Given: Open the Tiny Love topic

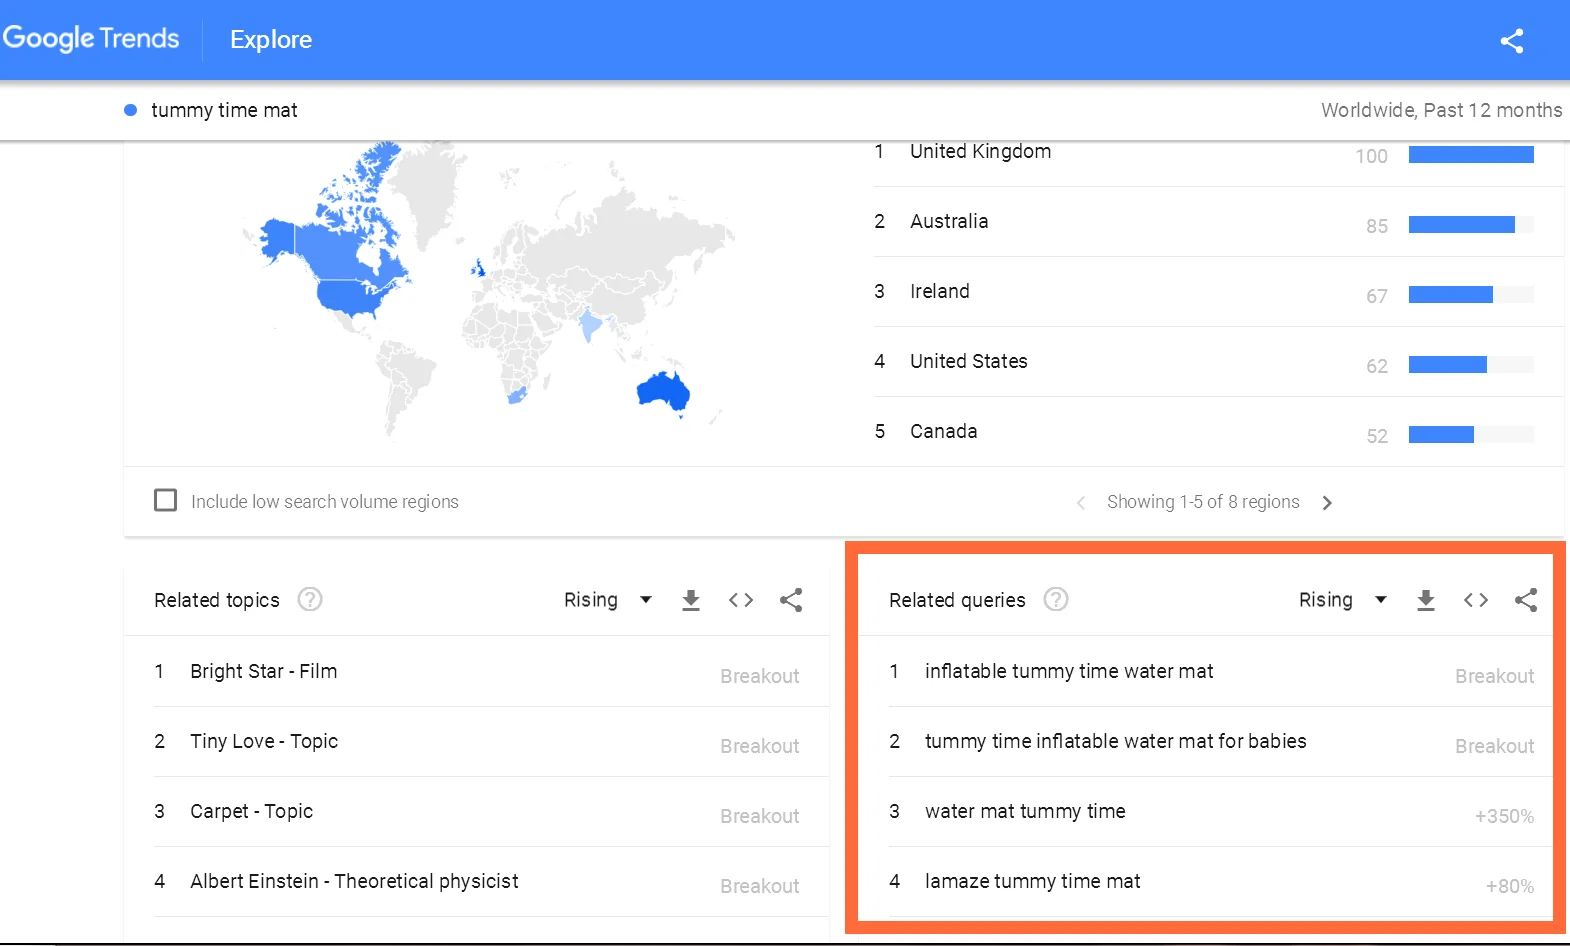Looking at the screenshot, I should tap(264, 741).
